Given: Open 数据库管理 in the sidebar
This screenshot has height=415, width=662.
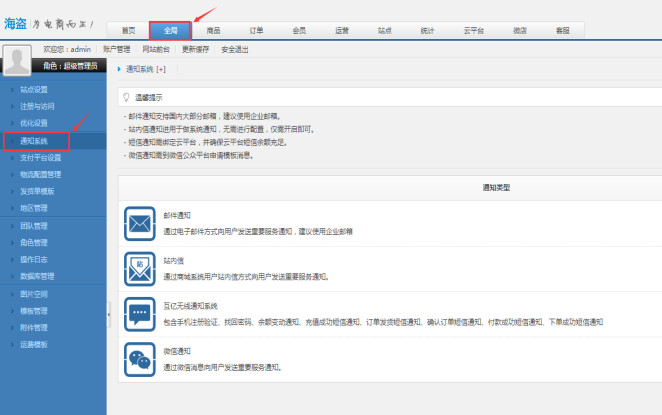Looking at the screenshot, I should coord(38,276).
